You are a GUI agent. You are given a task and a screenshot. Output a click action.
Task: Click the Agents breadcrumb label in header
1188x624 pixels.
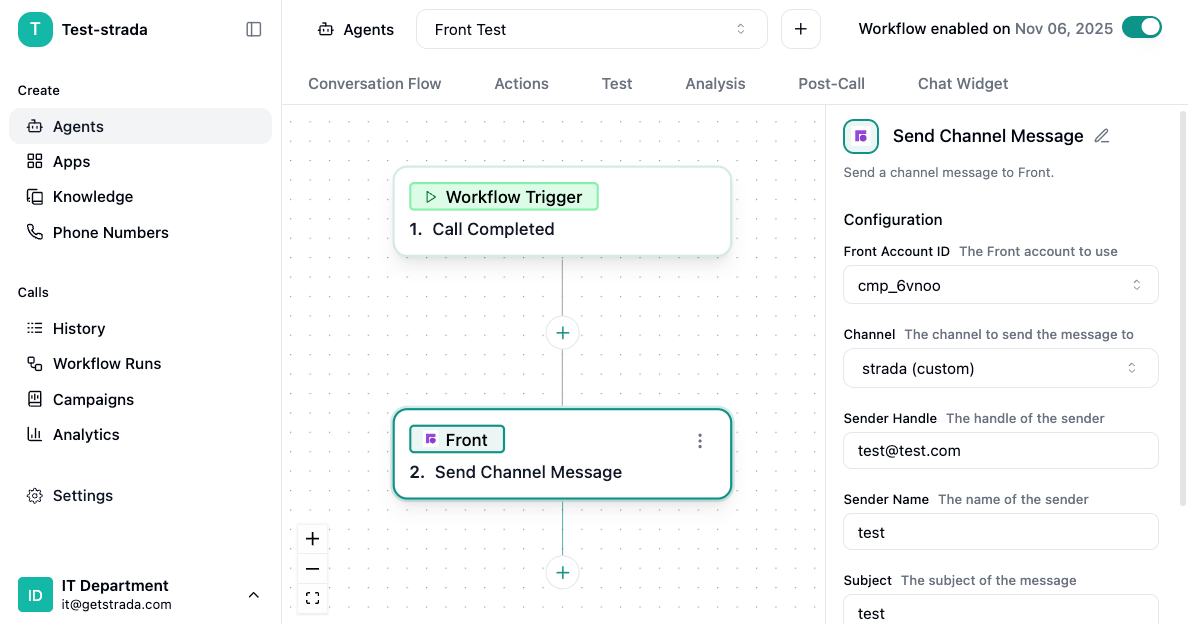pos(368,30)
